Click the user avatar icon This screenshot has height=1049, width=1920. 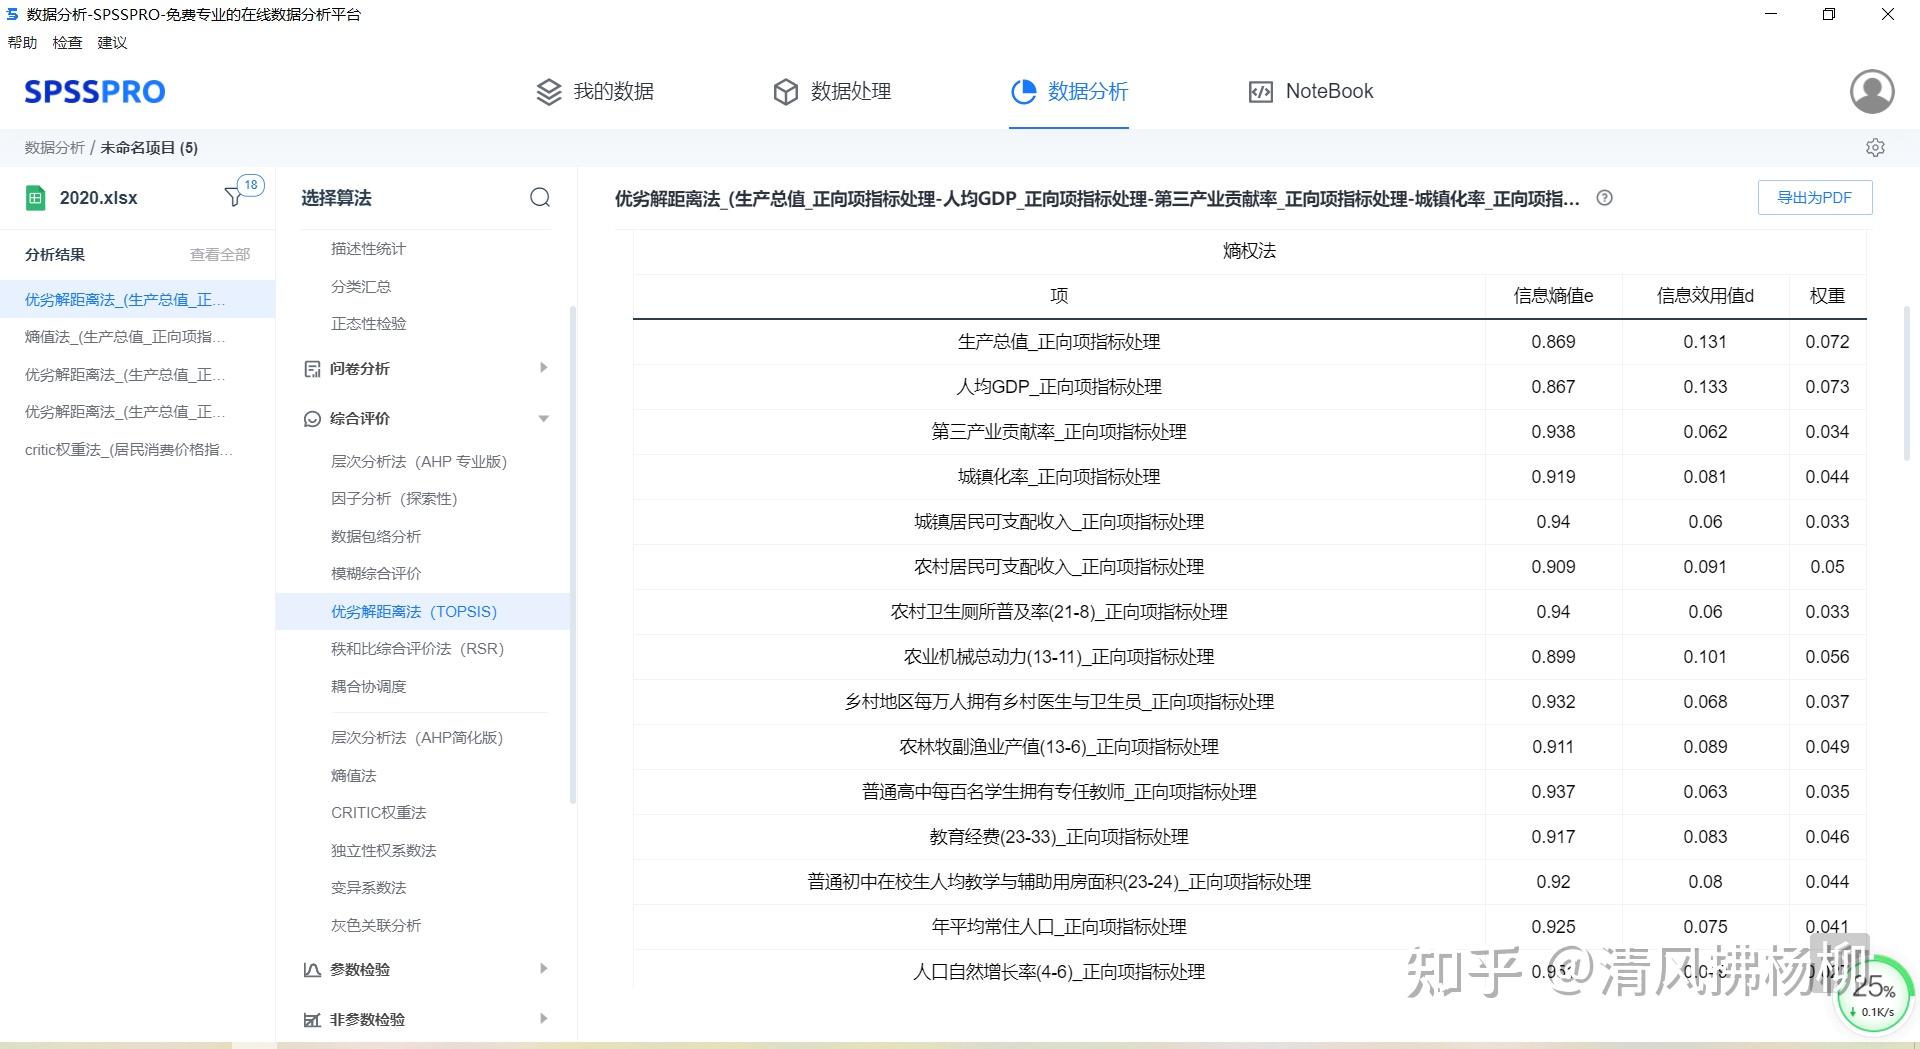pyautogui.click(x=1872, y=91)
